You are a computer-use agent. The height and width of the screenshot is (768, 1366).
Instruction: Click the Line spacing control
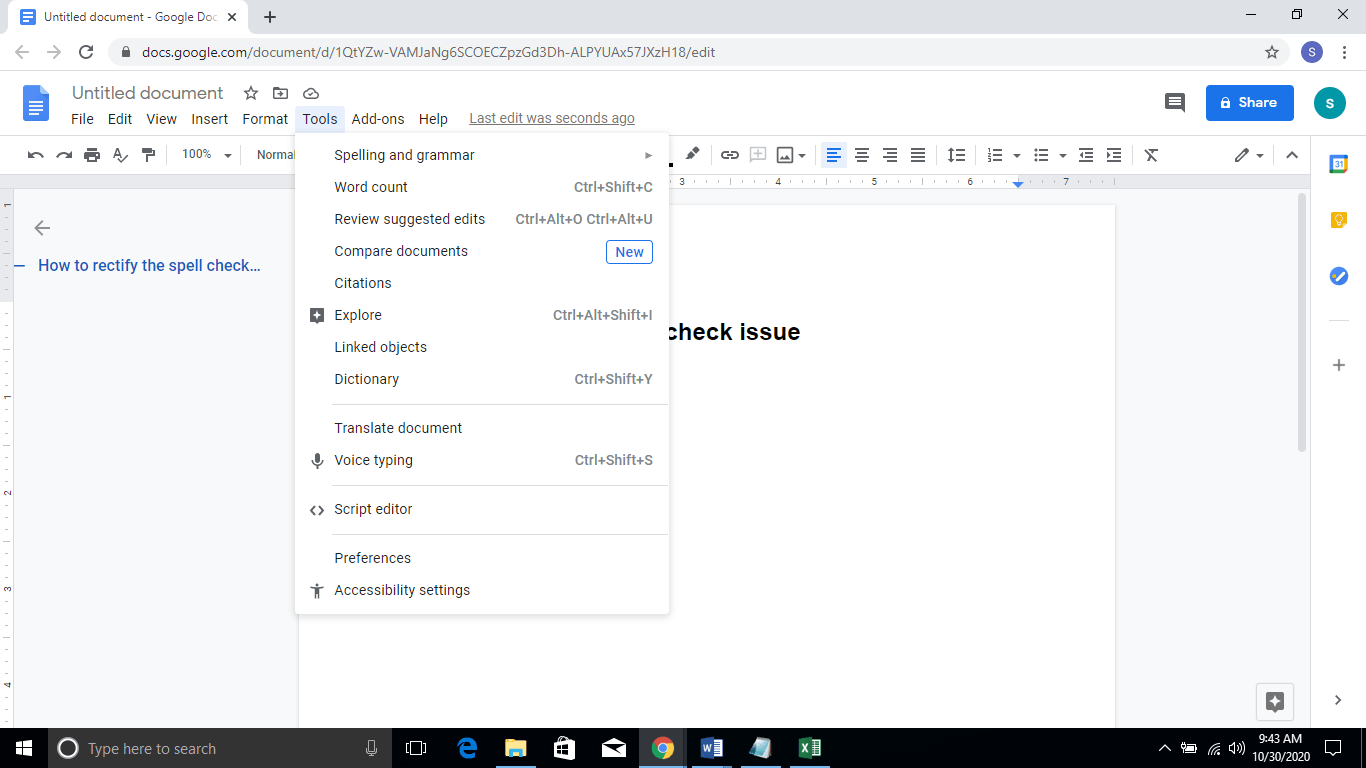click(956, 154)
